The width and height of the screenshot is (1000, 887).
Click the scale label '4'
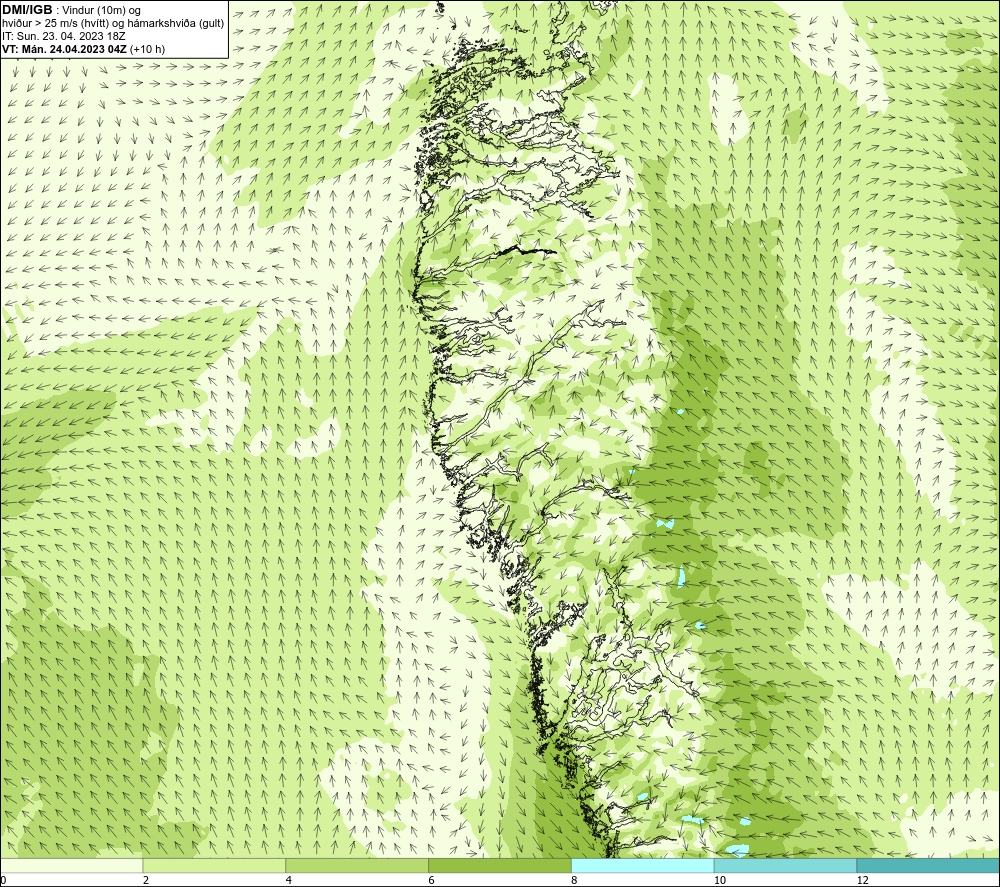tap(289, 881)
